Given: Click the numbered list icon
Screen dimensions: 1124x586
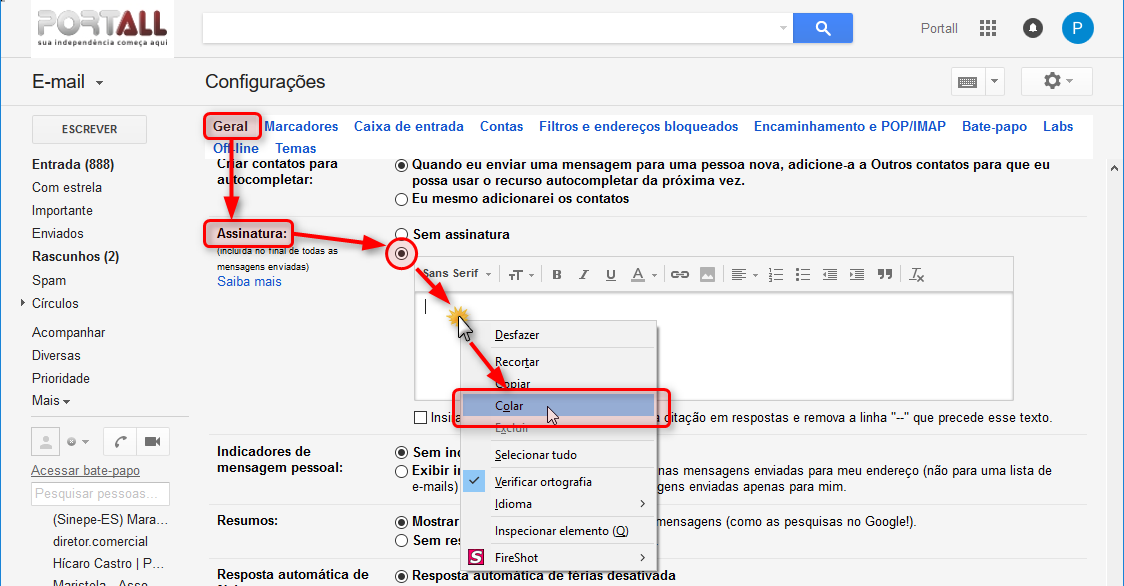Looking at the screenshot, I should [776, 275].
